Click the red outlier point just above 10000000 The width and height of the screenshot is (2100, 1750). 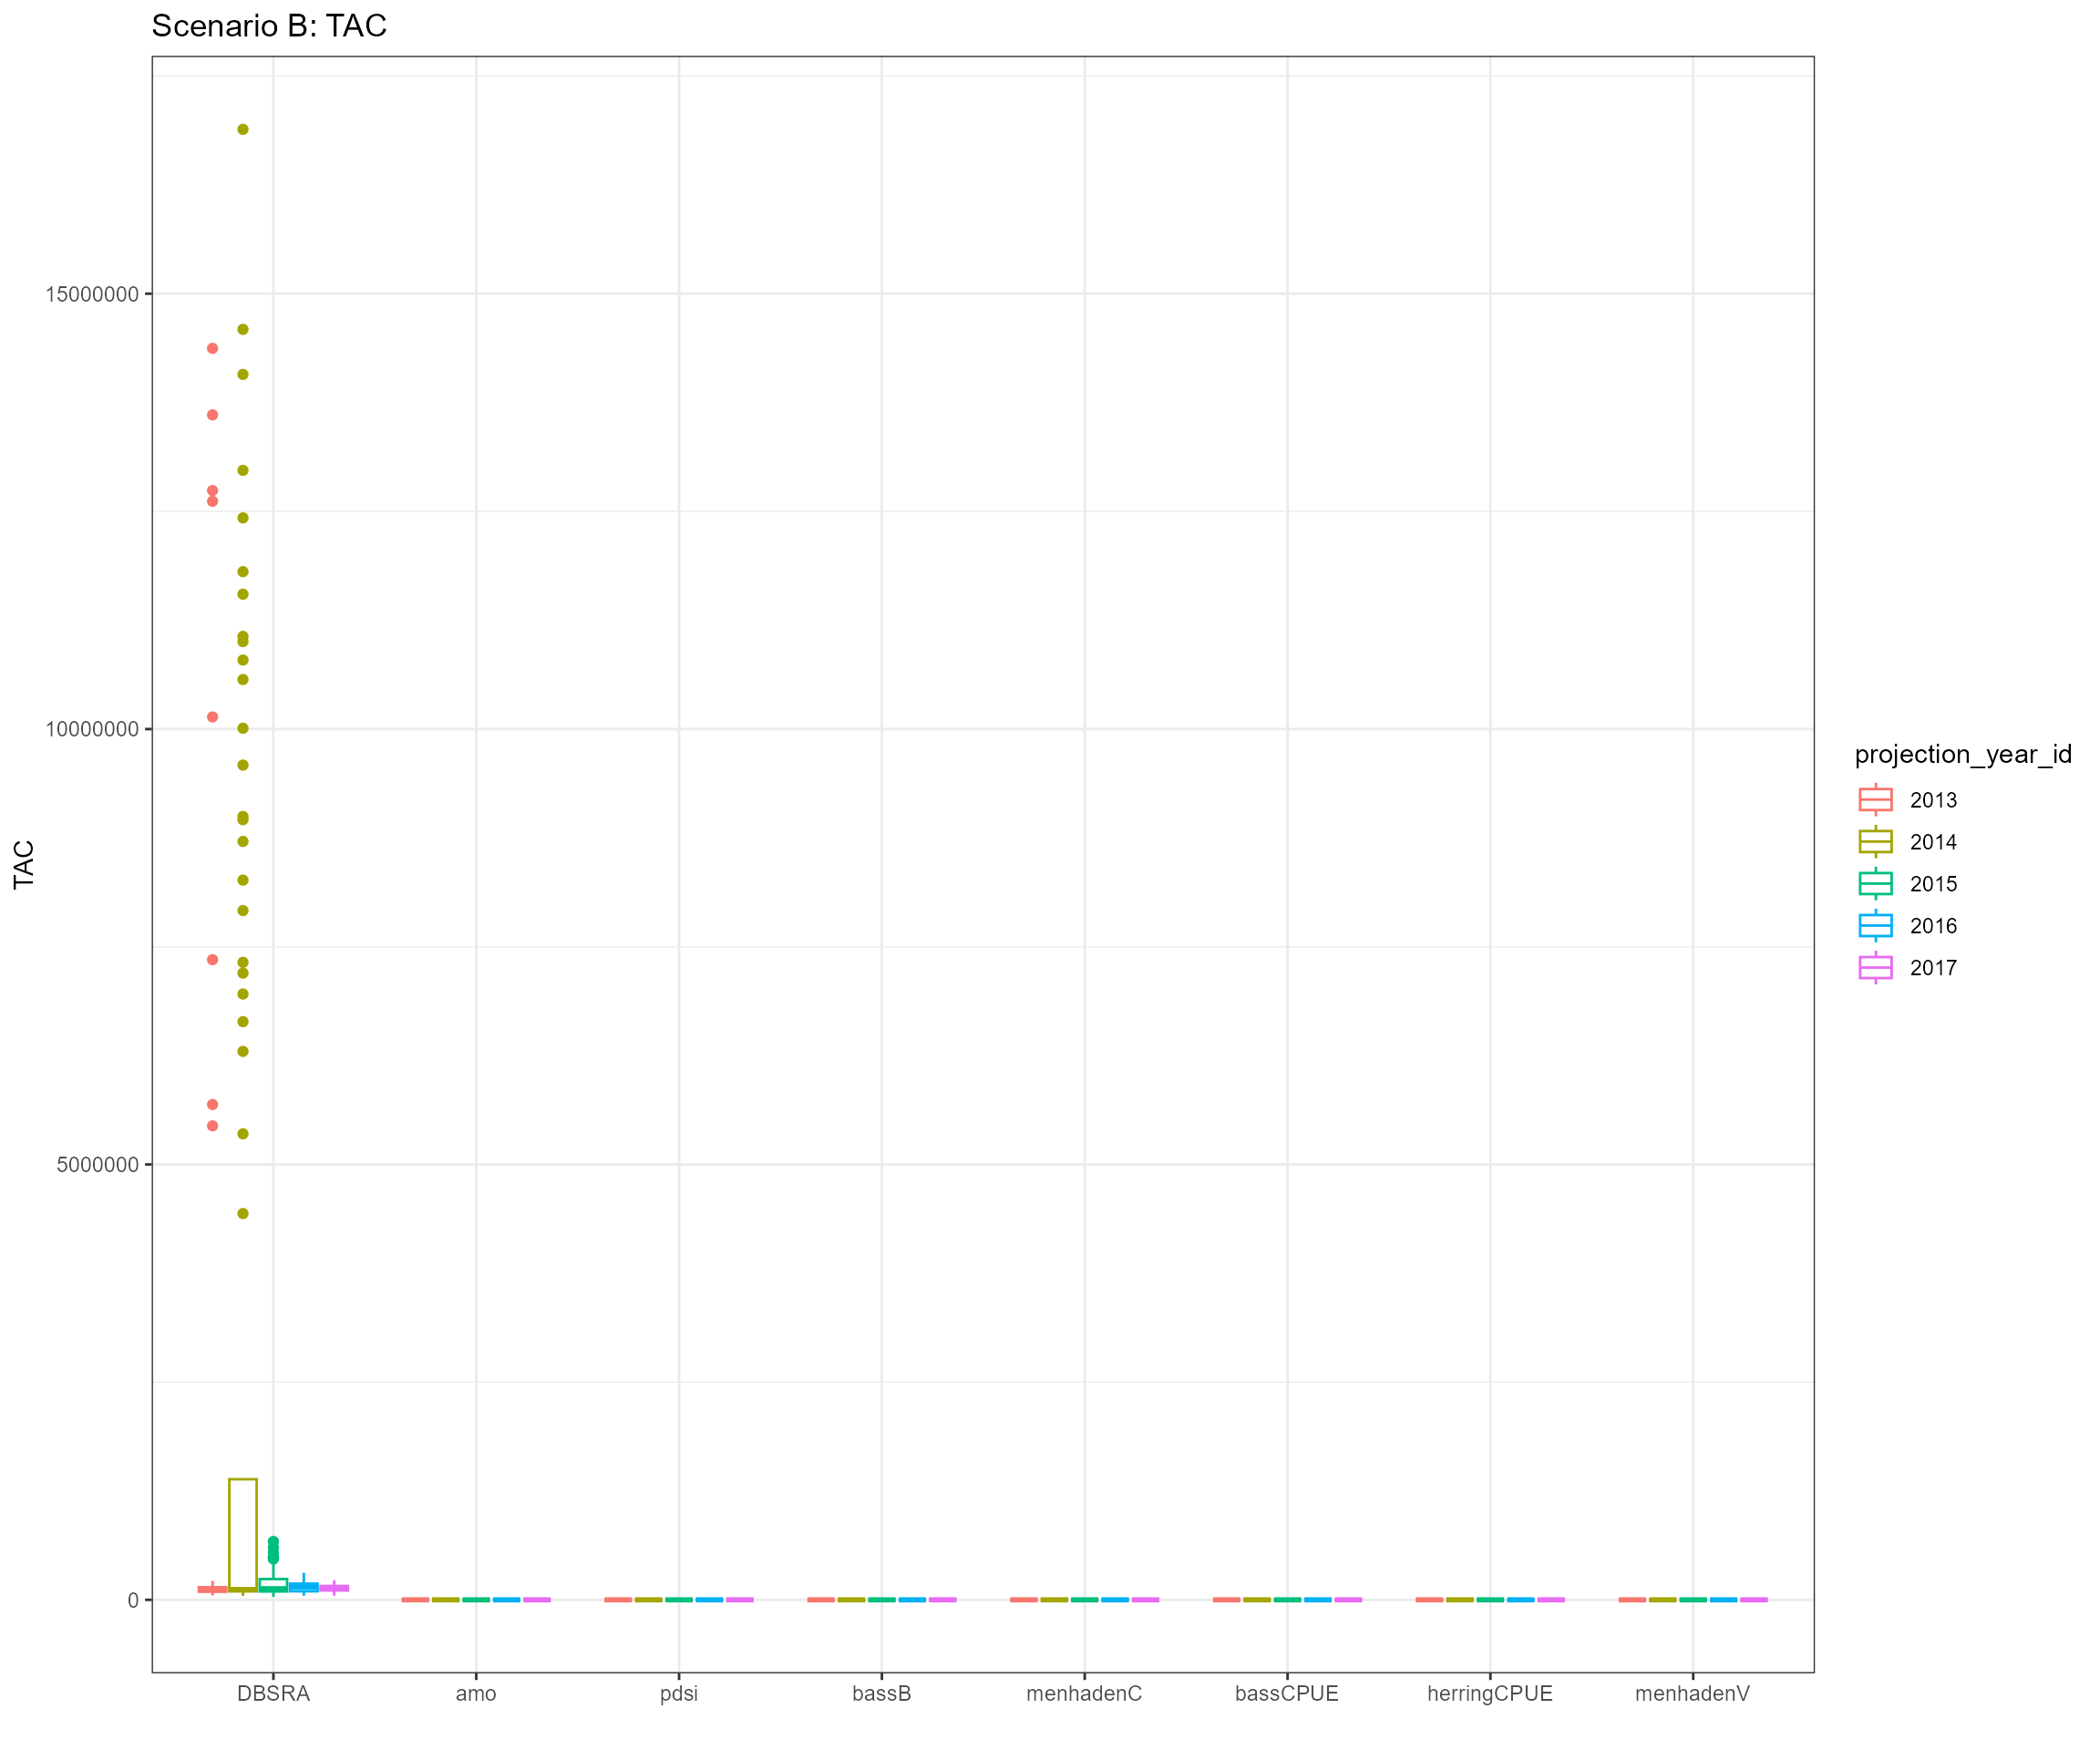pos(212,717)
